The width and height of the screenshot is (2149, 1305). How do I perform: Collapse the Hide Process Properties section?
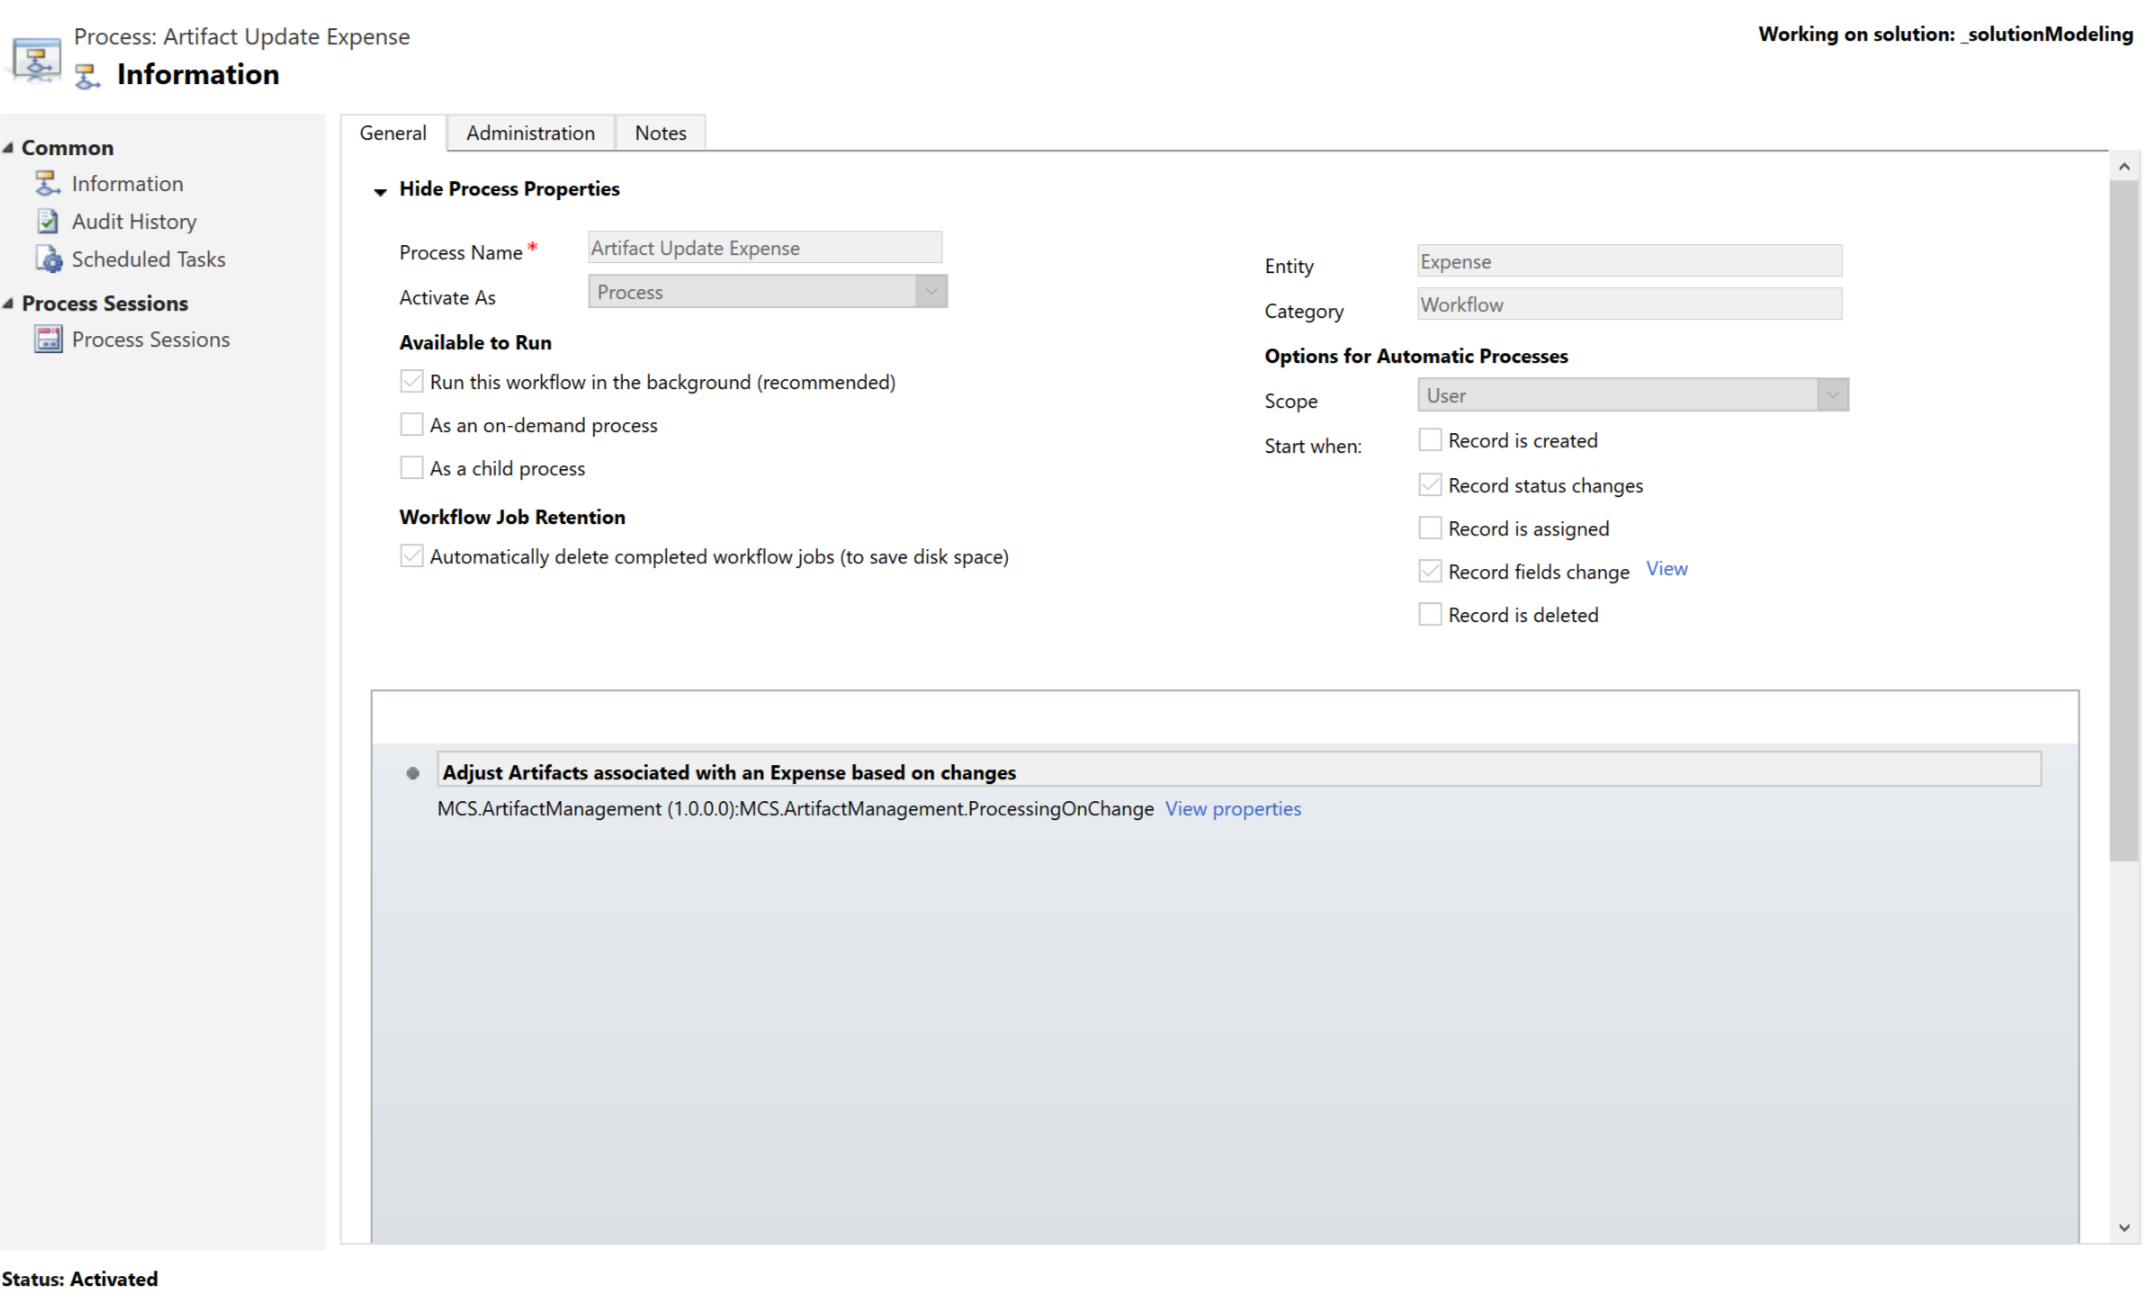380,191
